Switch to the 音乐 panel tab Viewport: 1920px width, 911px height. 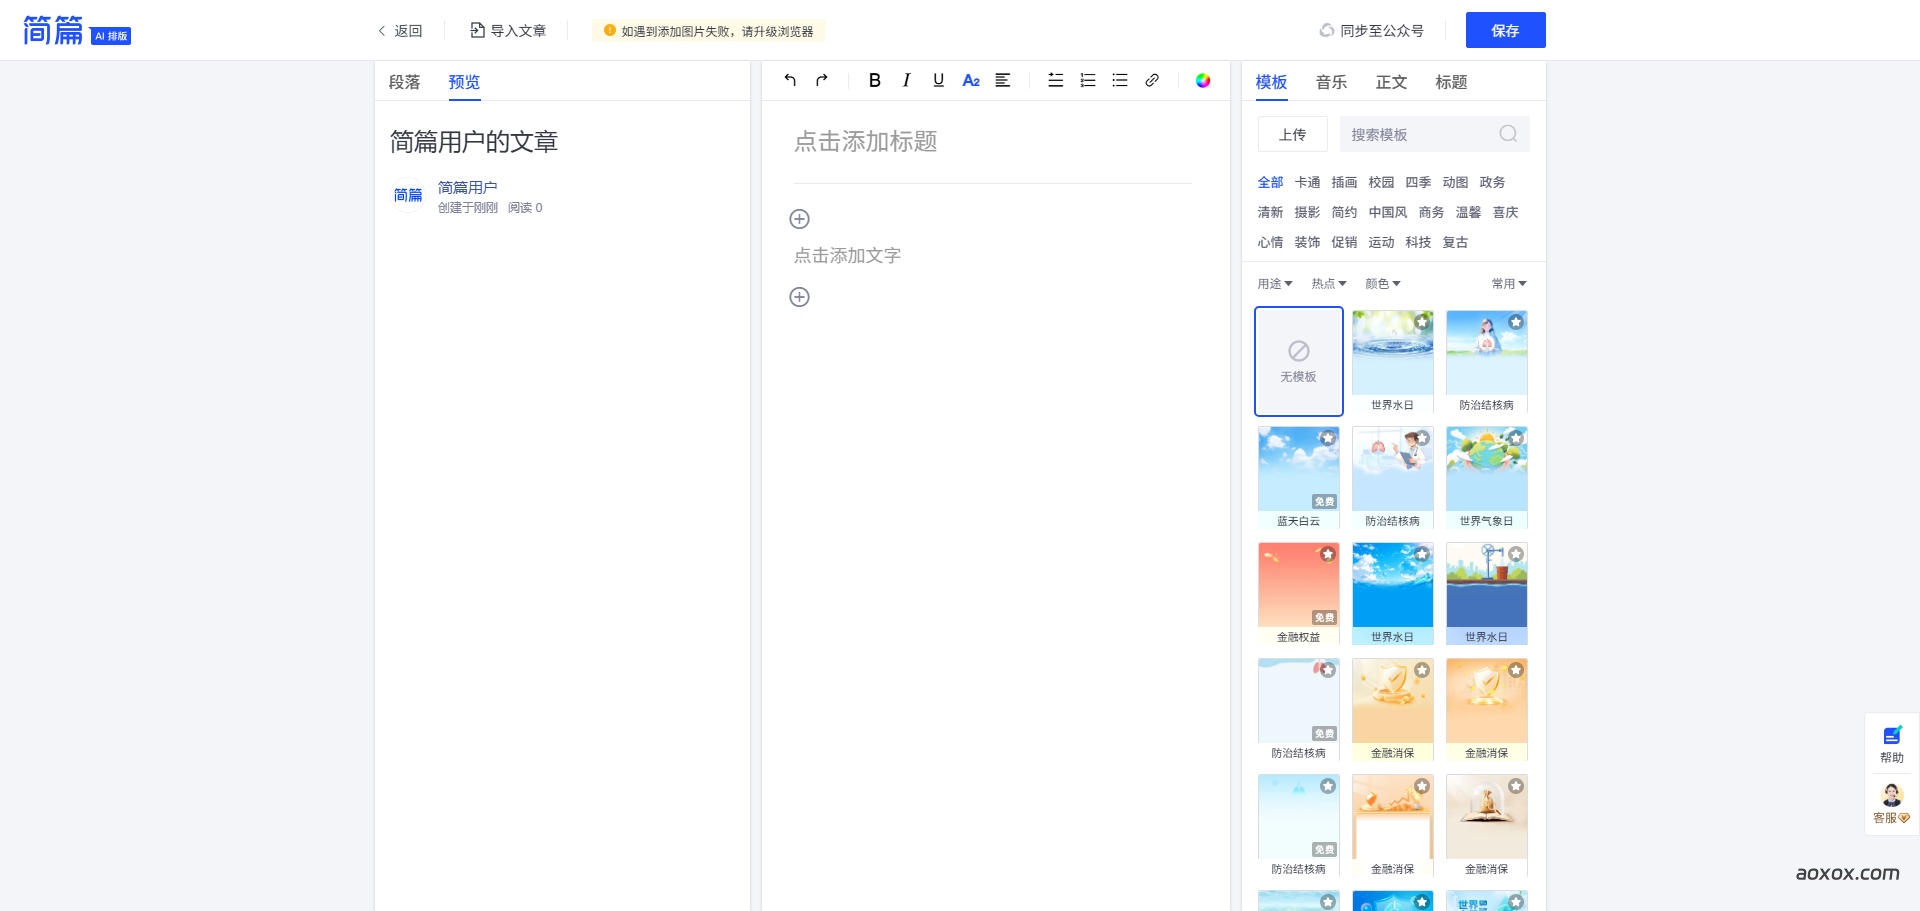point(1330,82)
